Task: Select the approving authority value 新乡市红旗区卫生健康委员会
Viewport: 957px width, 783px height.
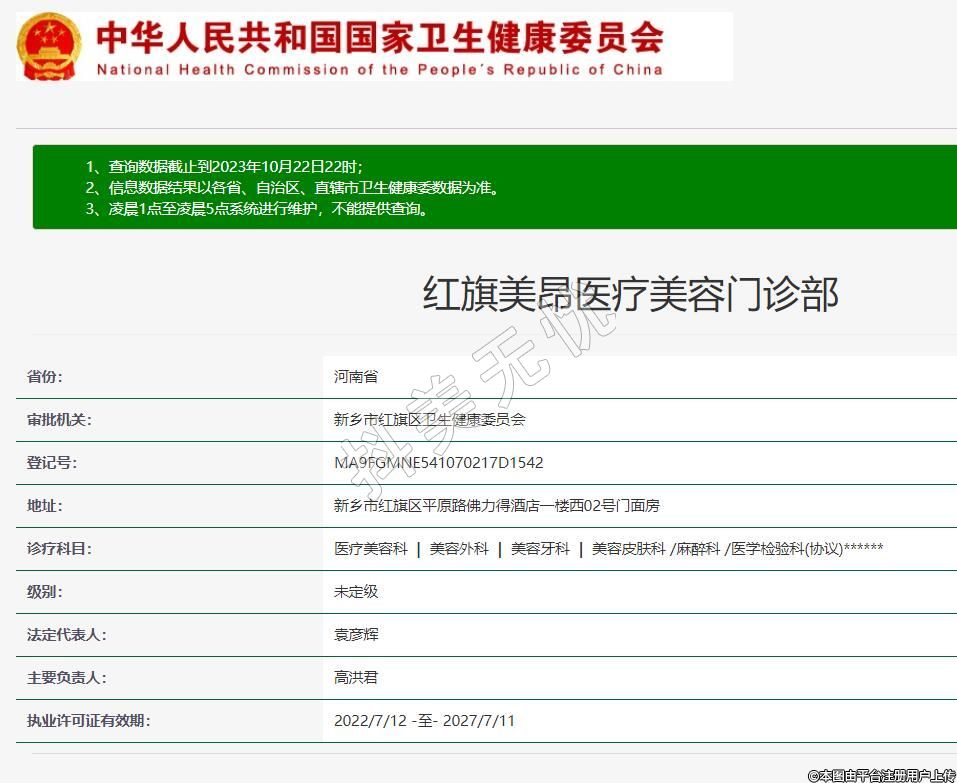Action: point(430,420)
